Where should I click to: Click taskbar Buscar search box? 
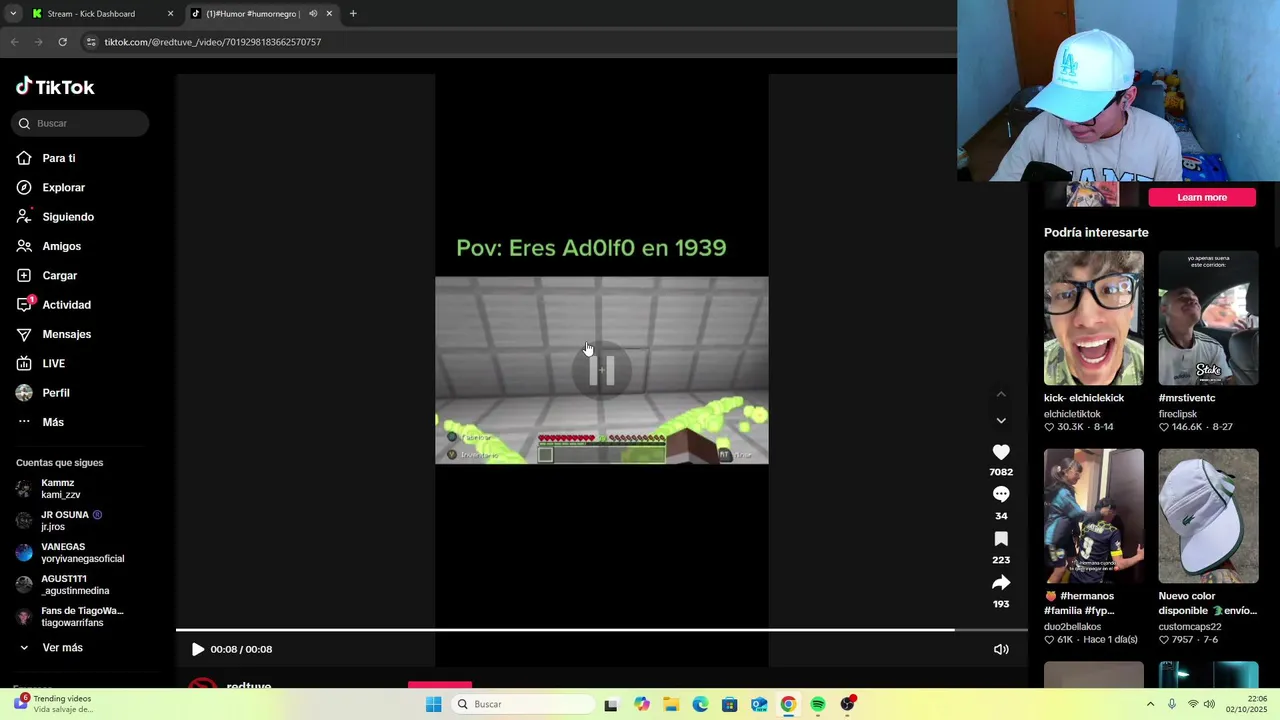click(x=523, y=704)
